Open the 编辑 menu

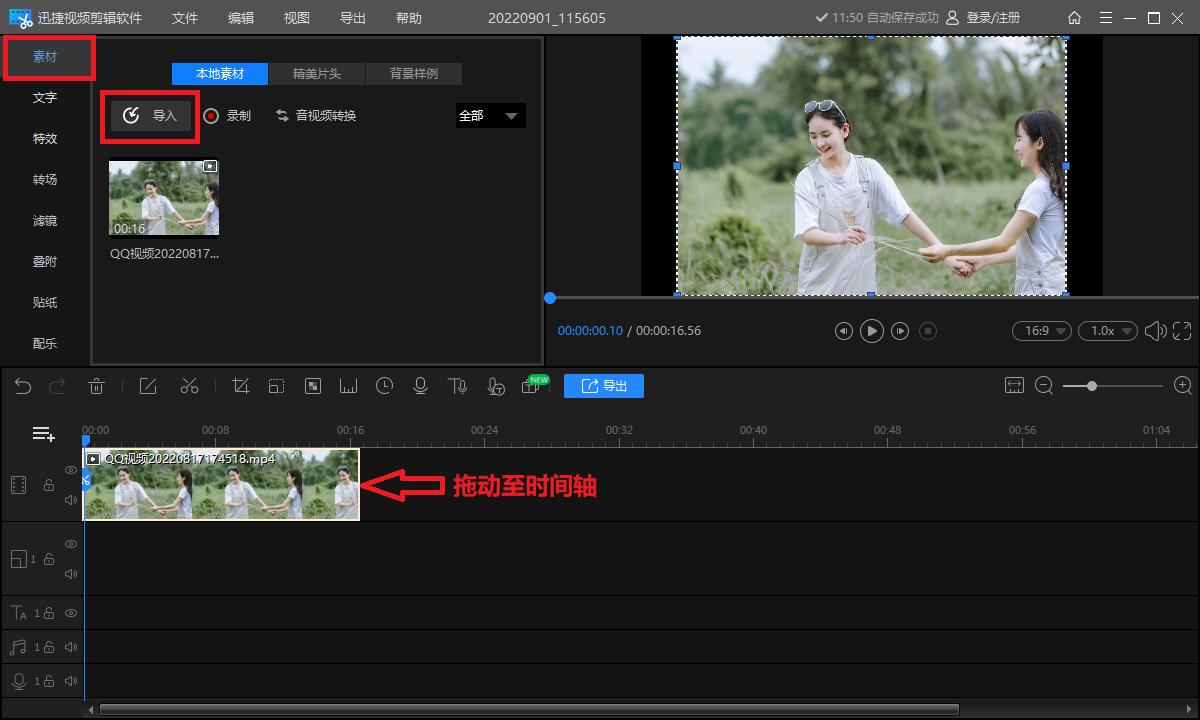(242, 17)
